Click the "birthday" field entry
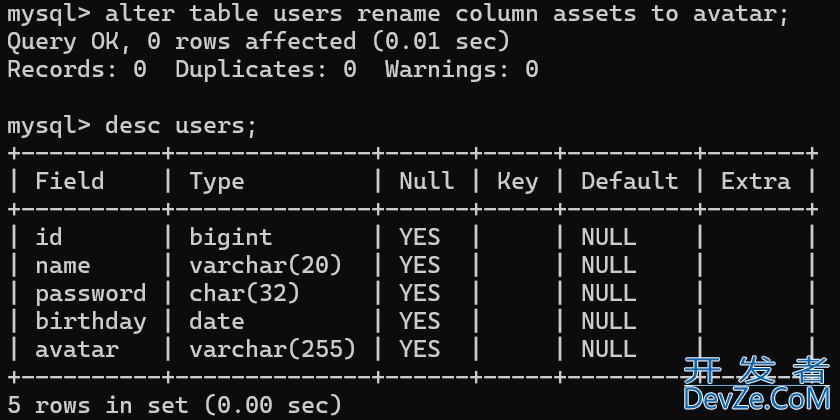840x420 pixels. (90, 321)
